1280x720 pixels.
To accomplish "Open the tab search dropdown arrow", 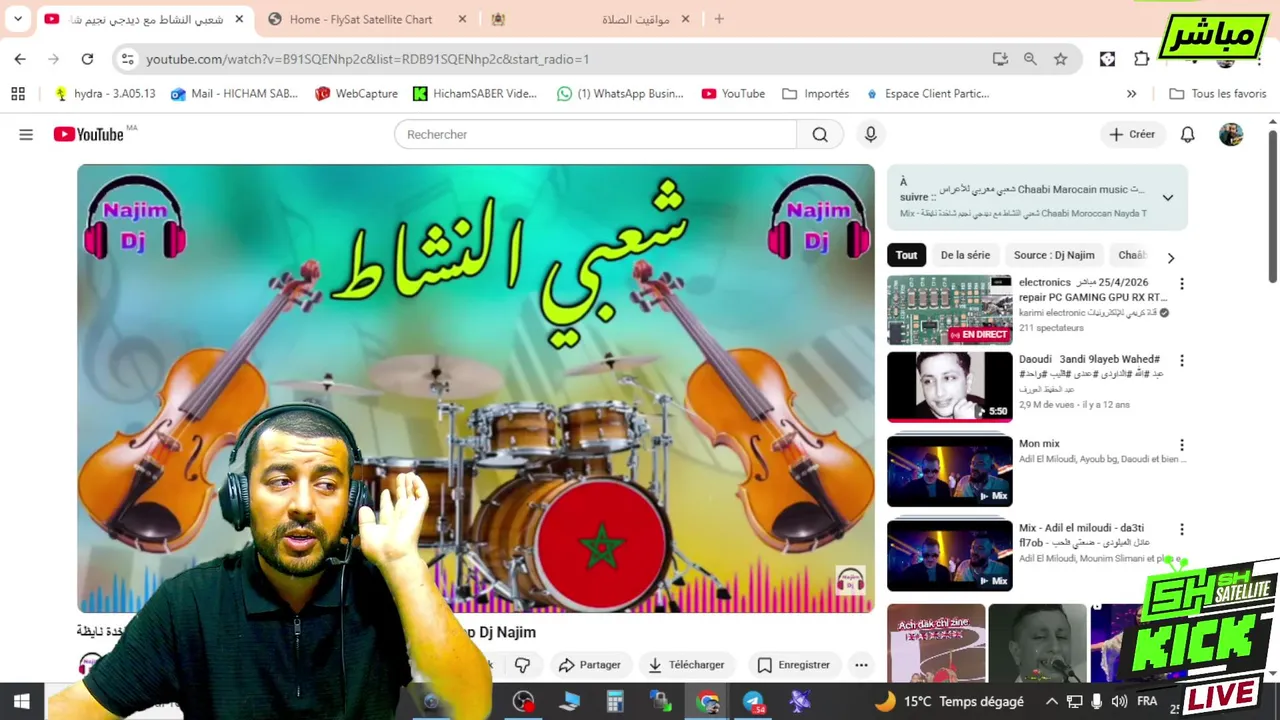I will (x=18, y=19).
